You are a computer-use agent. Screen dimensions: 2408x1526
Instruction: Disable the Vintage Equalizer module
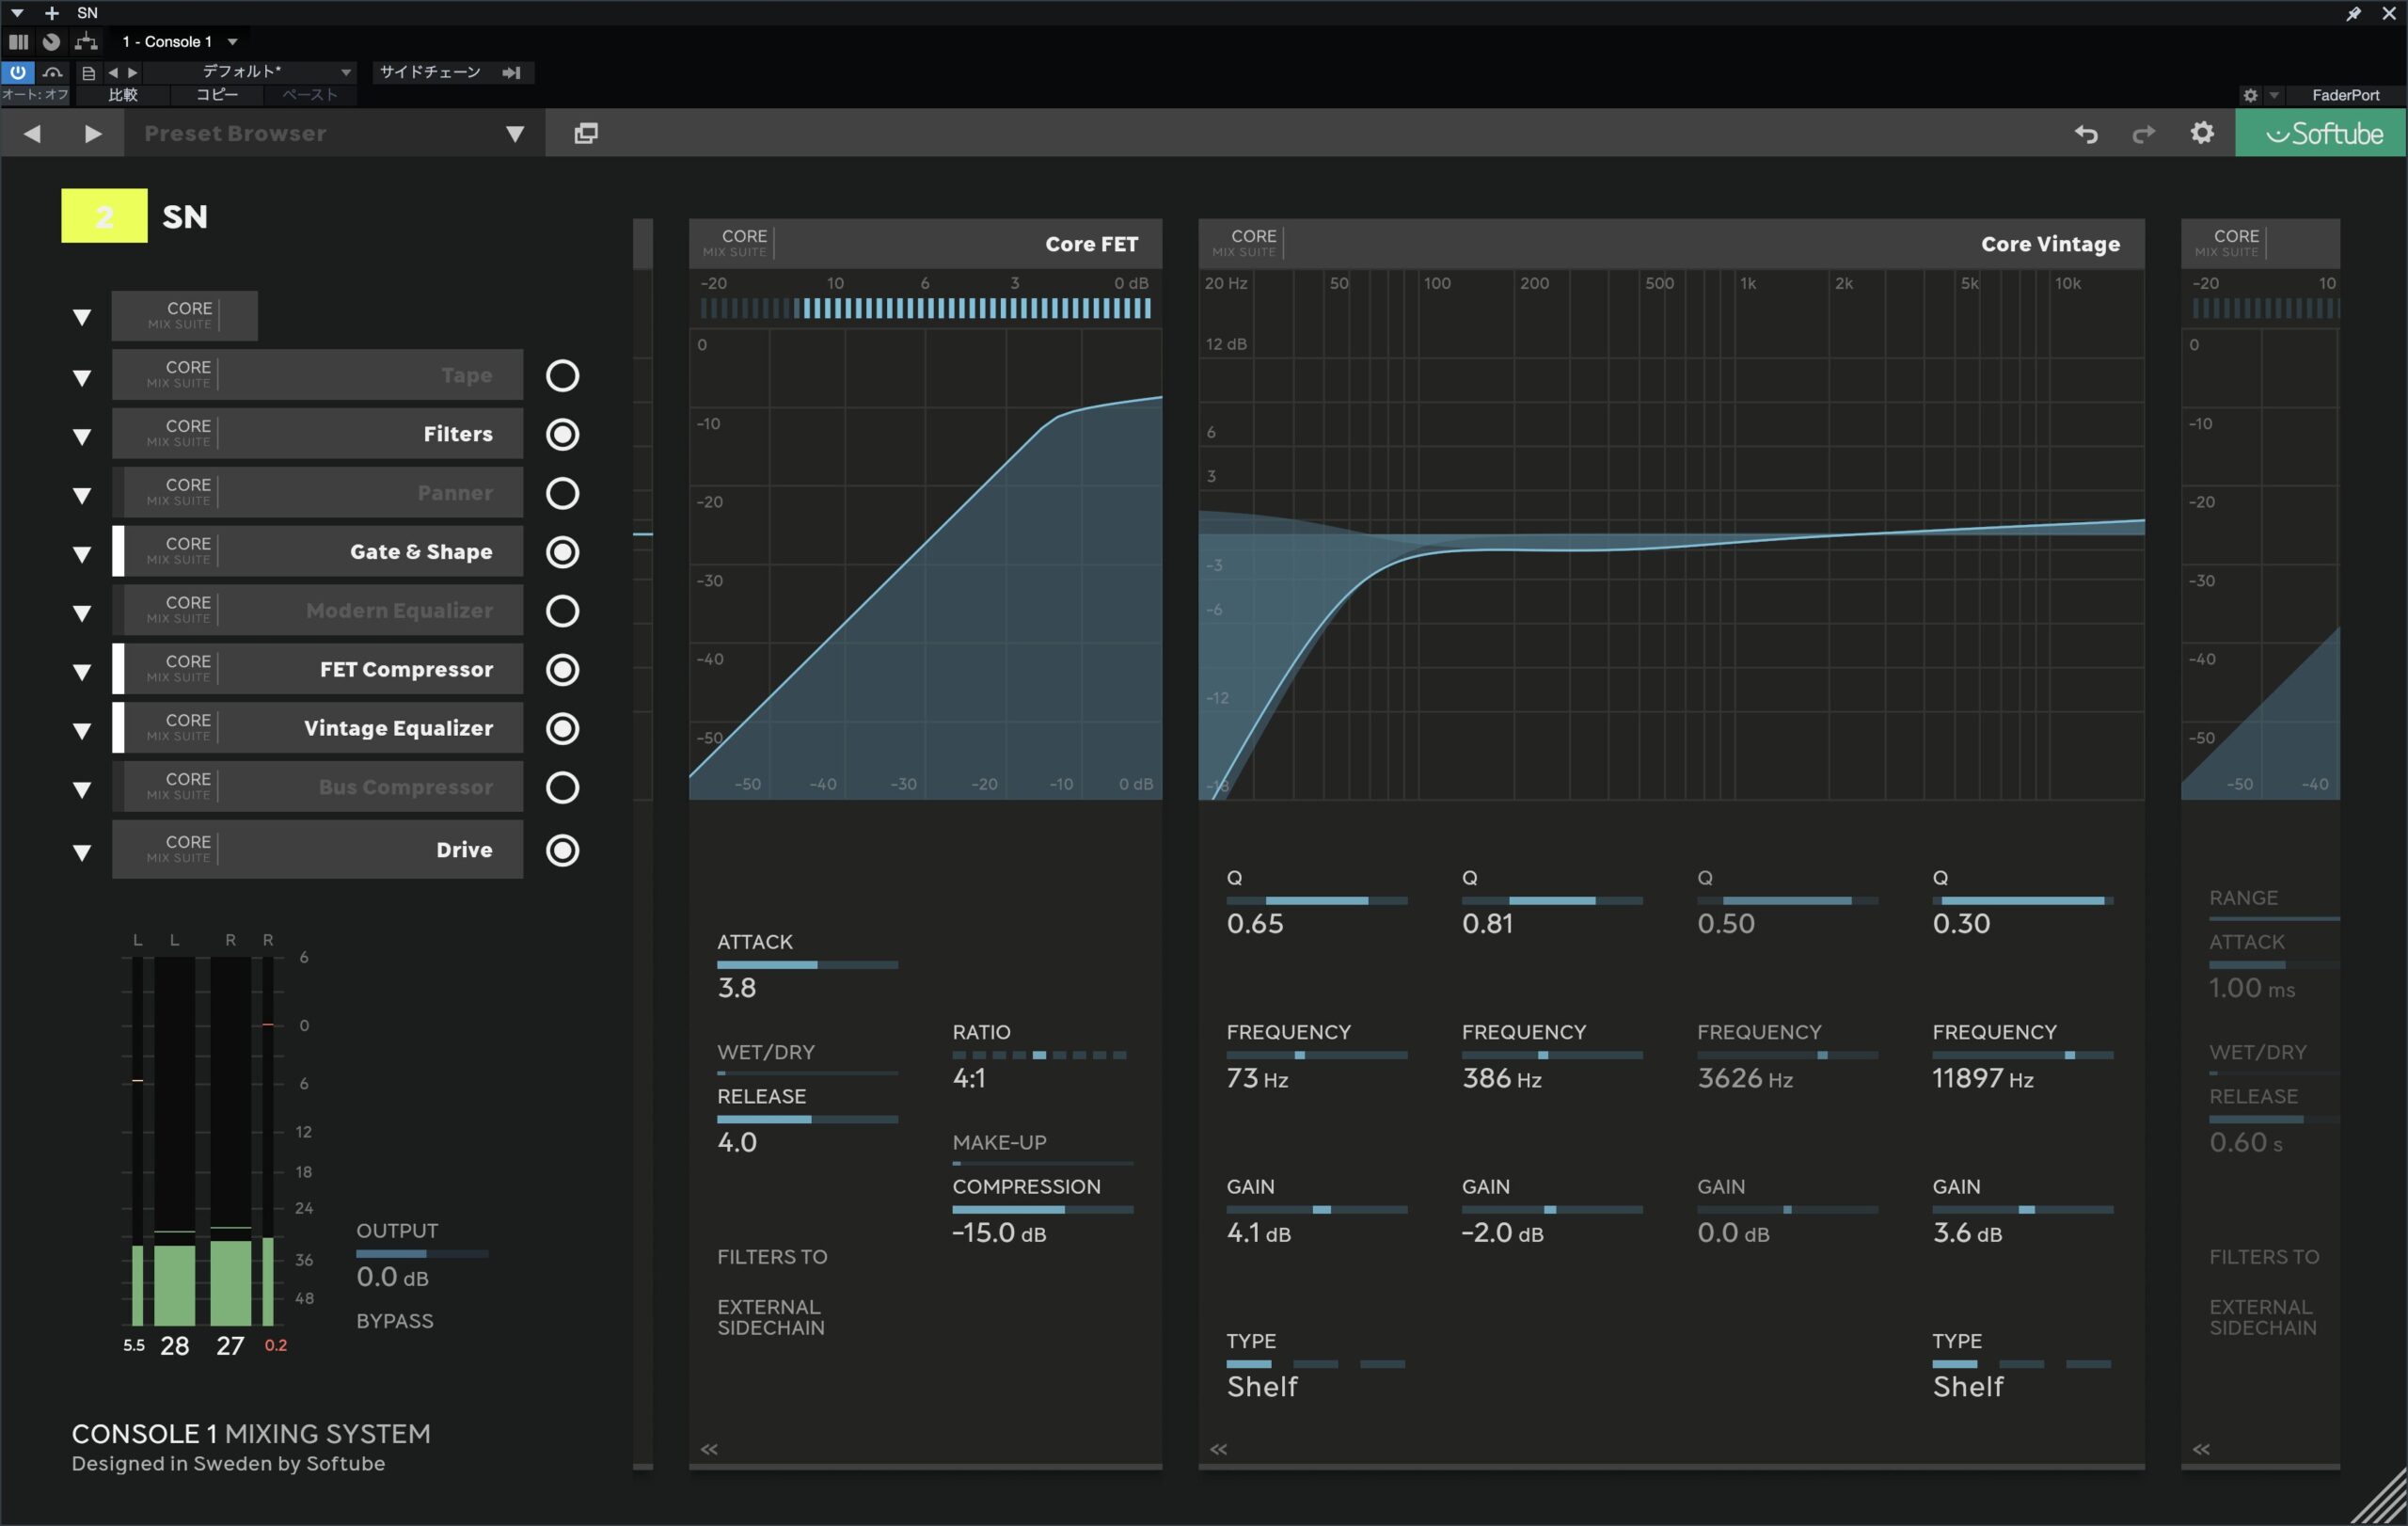[x=562, y=729]
